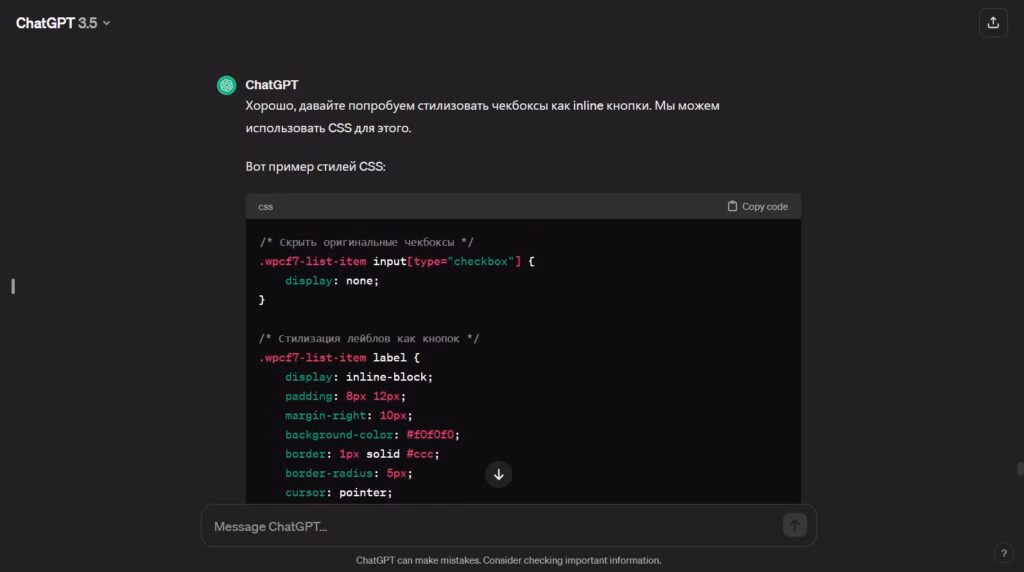Click the ChatGPT avatar logo icon
This screenshot has height=572, width=1024.
click(x=227, y=85)
